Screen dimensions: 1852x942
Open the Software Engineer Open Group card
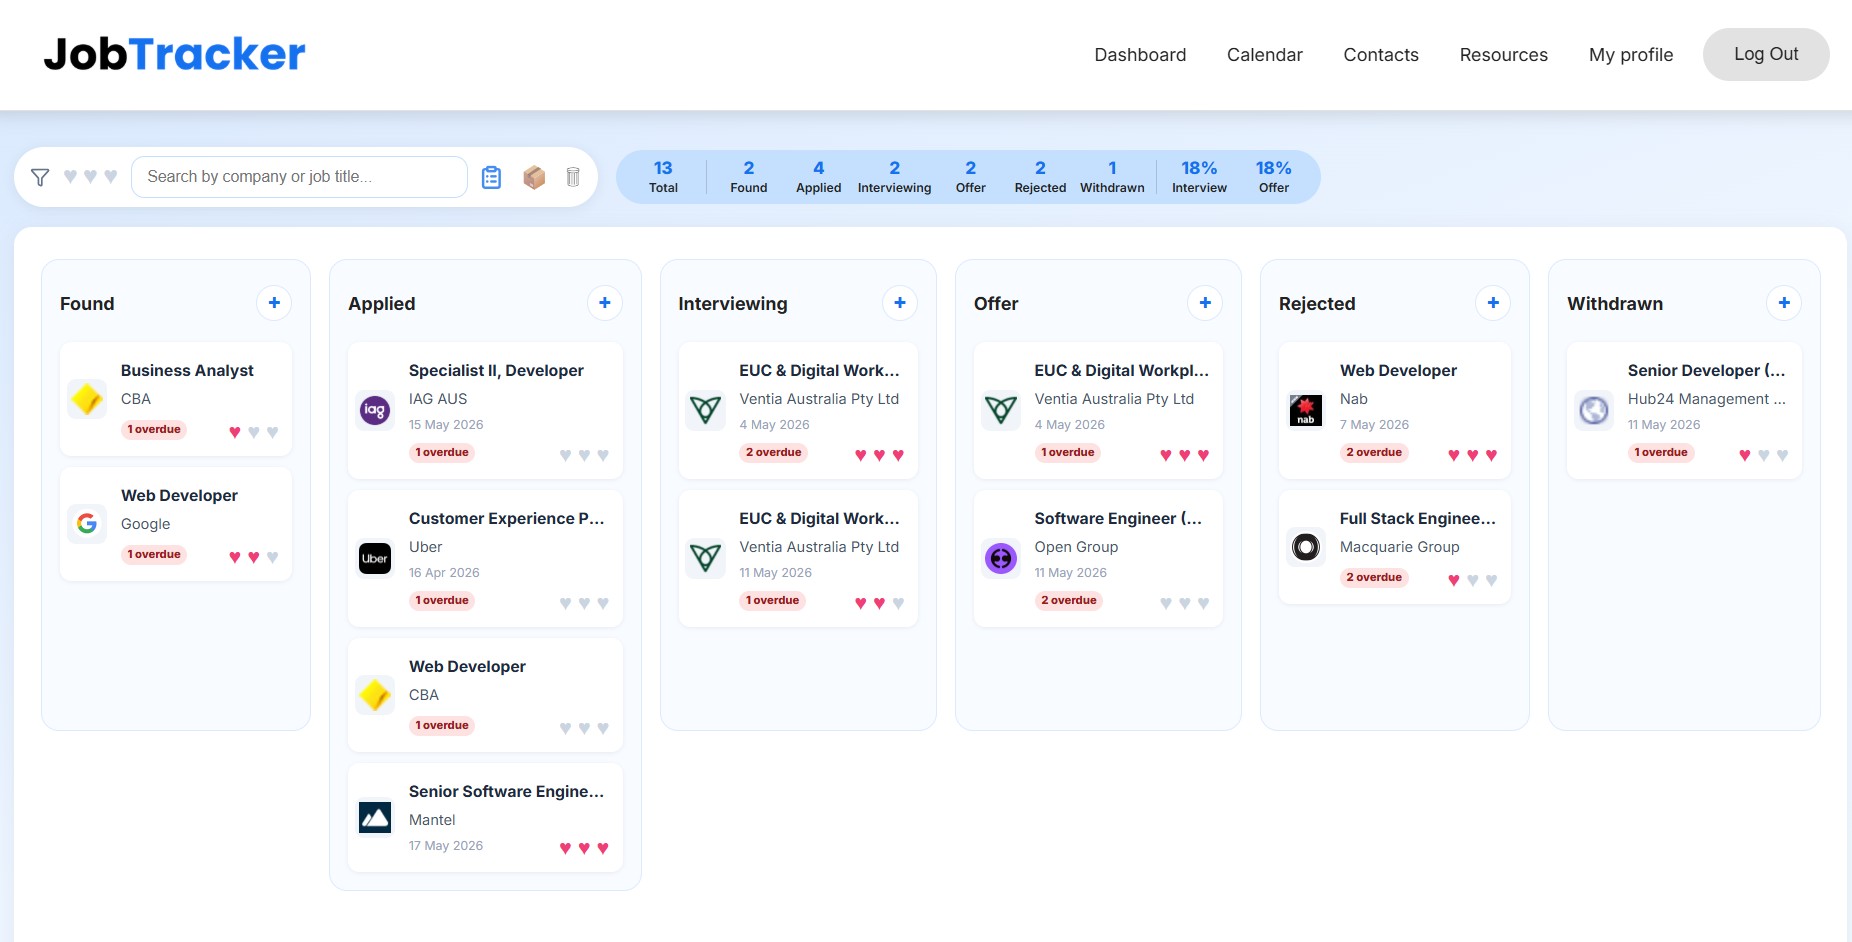point(1098,558)
